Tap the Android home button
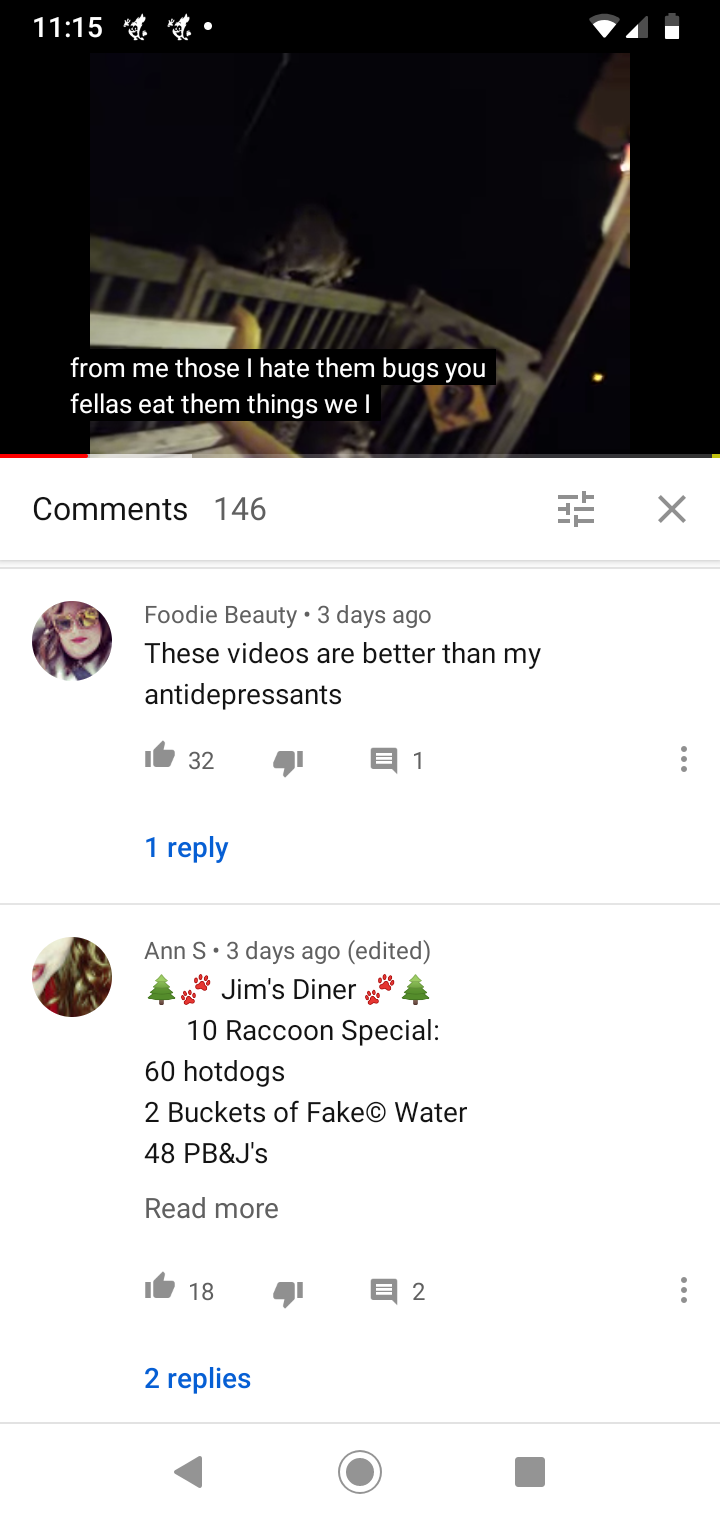The image size is (720, 1520). 360,1472
